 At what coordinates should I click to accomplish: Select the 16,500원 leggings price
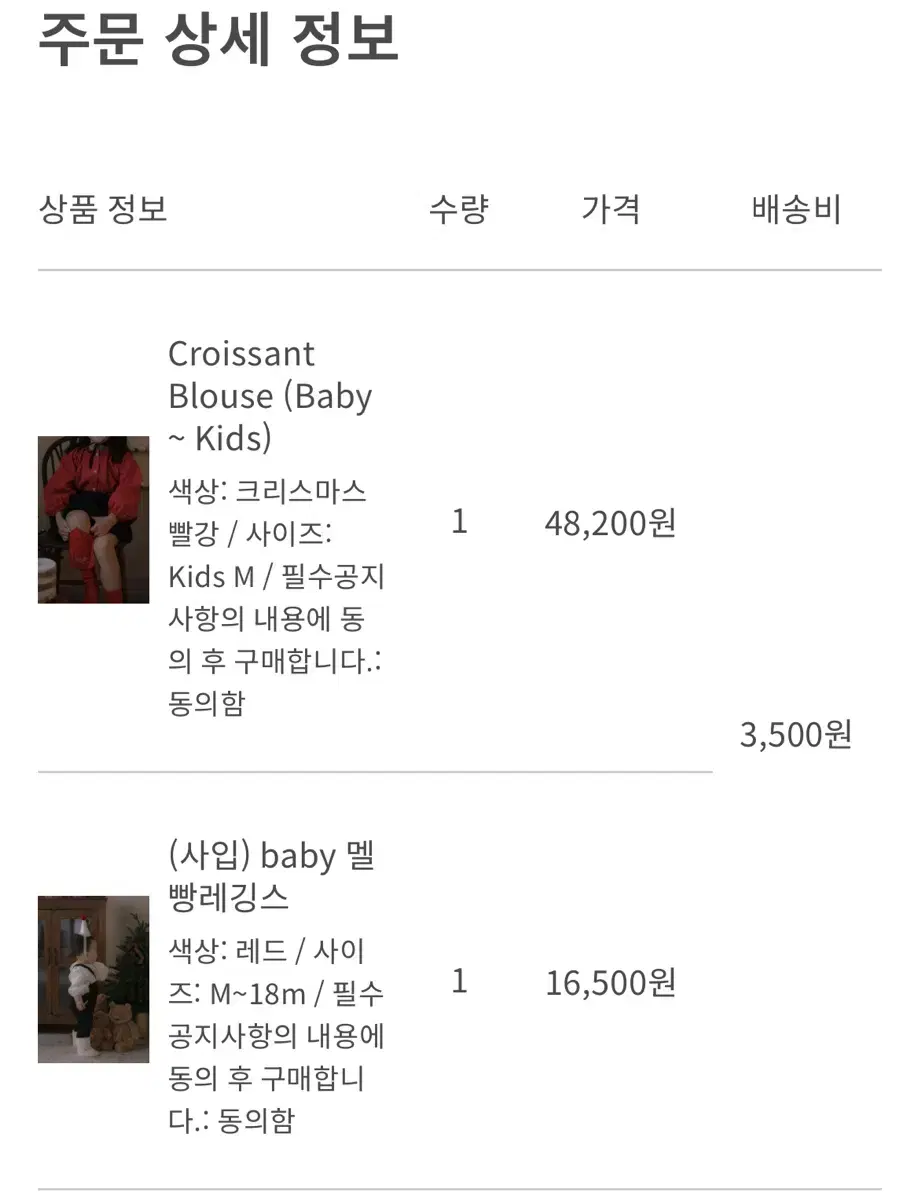pyautogui.click(x=611, y=983)
